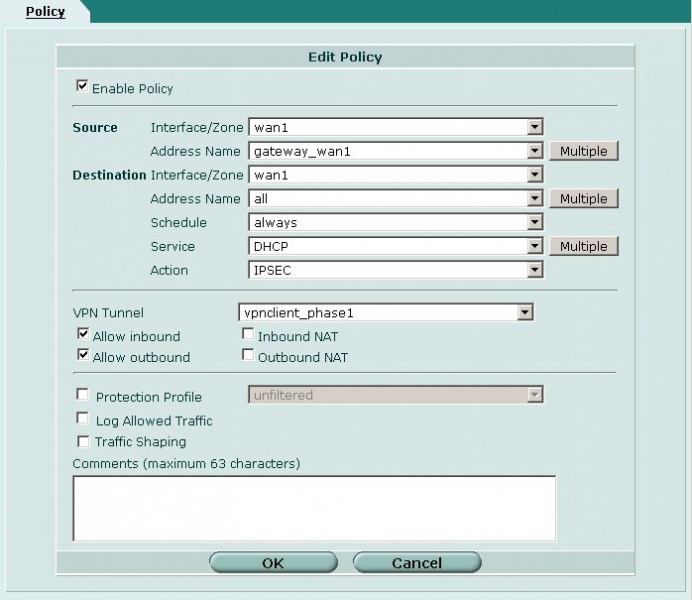Open the Service dropdown showing DHCP
The width and height of the screenshot is (692, 600).
[396, 246]
